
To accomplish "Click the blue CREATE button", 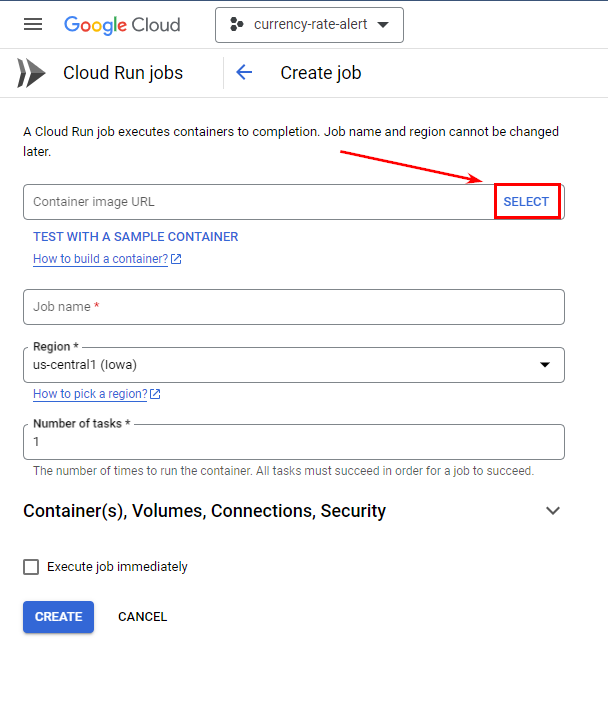I will coord(58,617).
